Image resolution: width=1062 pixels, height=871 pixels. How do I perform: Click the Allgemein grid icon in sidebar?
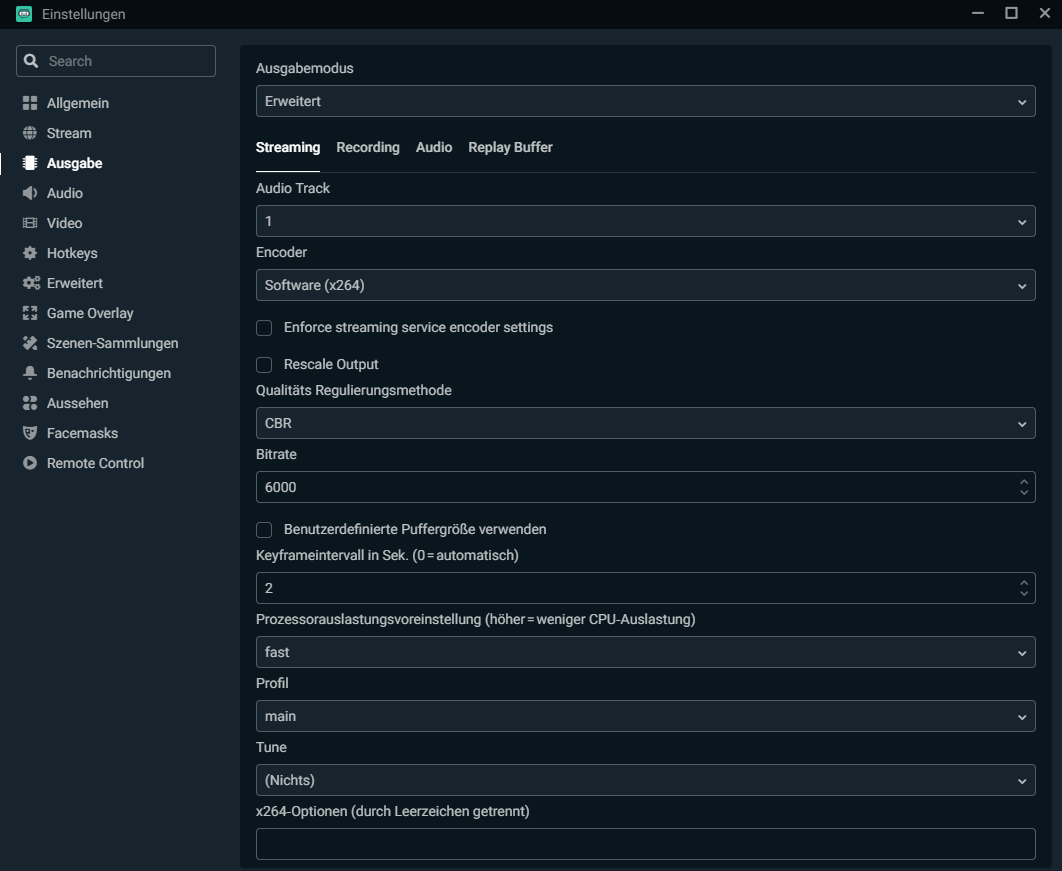coord(30,103)
